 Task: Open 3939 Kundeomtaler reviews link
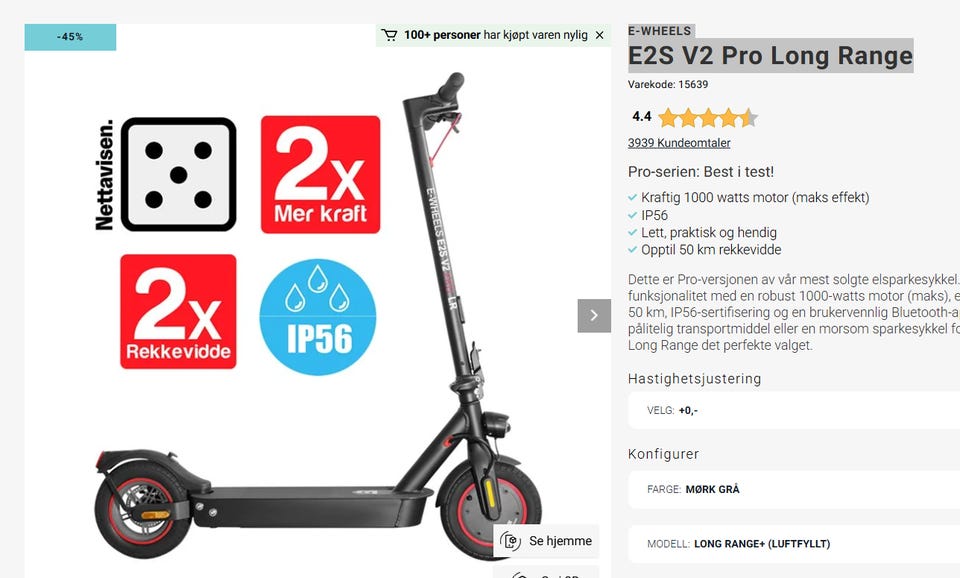coord(679,143)
